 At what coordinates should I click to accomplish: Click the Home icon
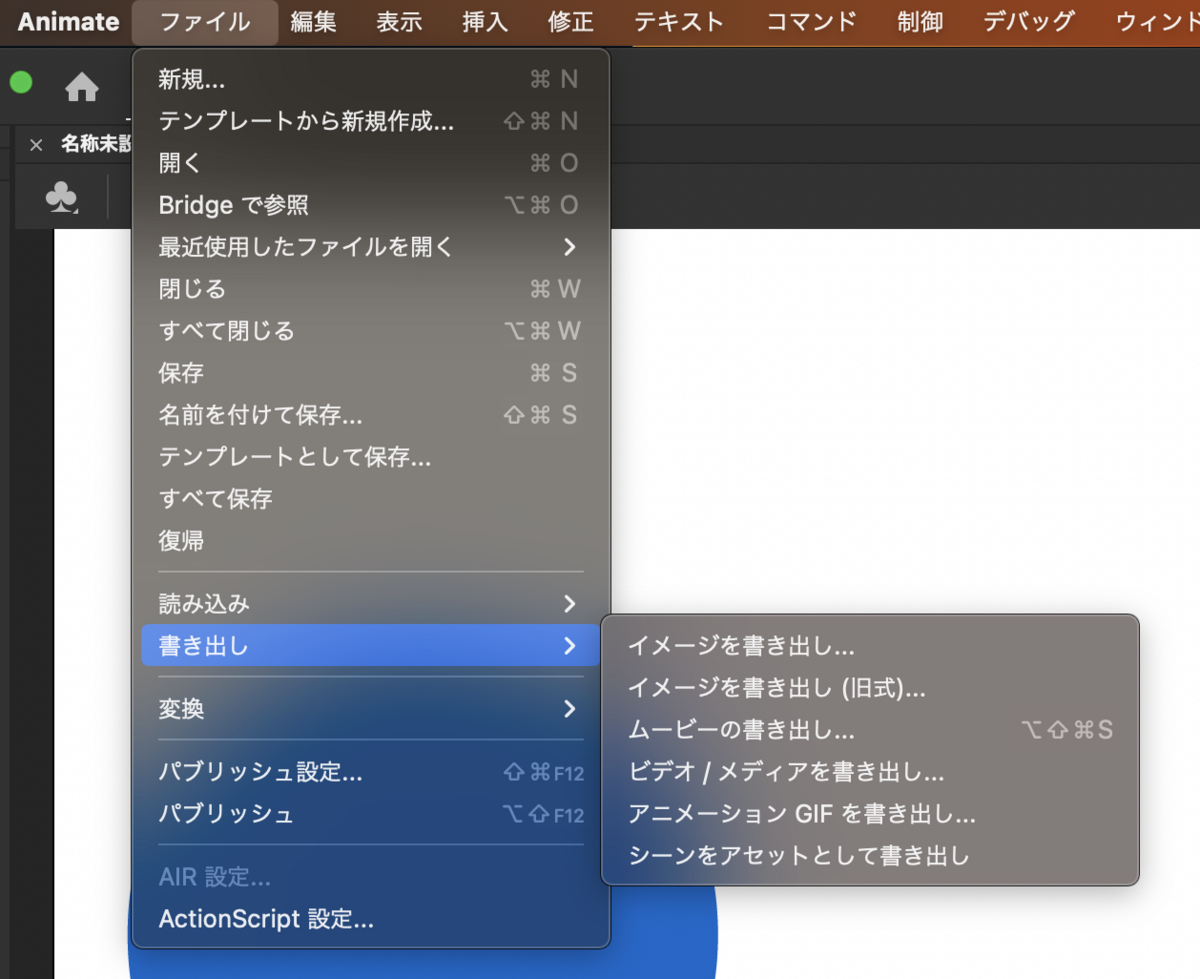click(x=82, y=88)
